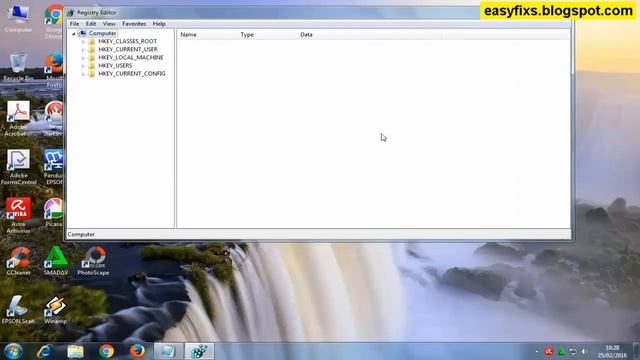The width and height of the screenshot is (640, 360).
Task: Open the View menu
Action: 109,24
